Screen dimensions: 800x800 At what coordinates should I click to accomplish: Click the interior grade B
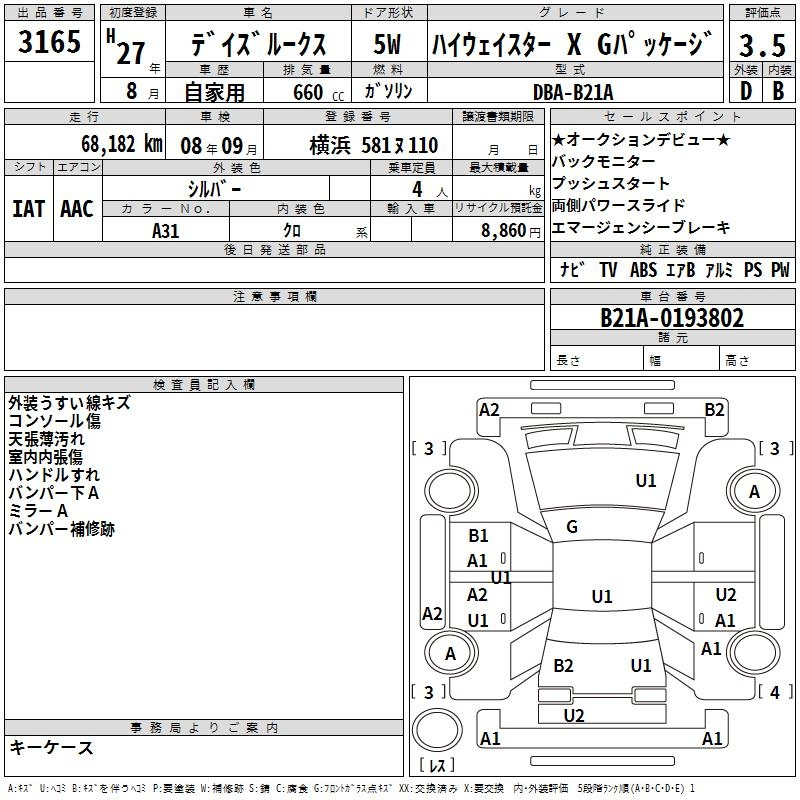(778, 91)
